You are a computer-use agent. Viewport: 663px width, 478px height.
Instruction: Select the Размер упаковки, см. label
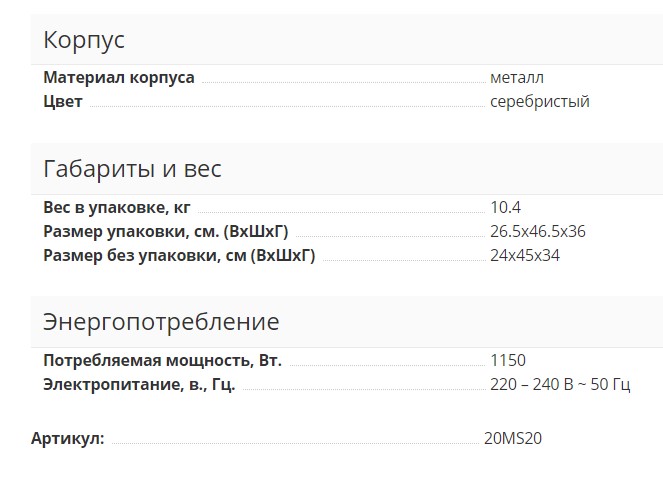166,232
